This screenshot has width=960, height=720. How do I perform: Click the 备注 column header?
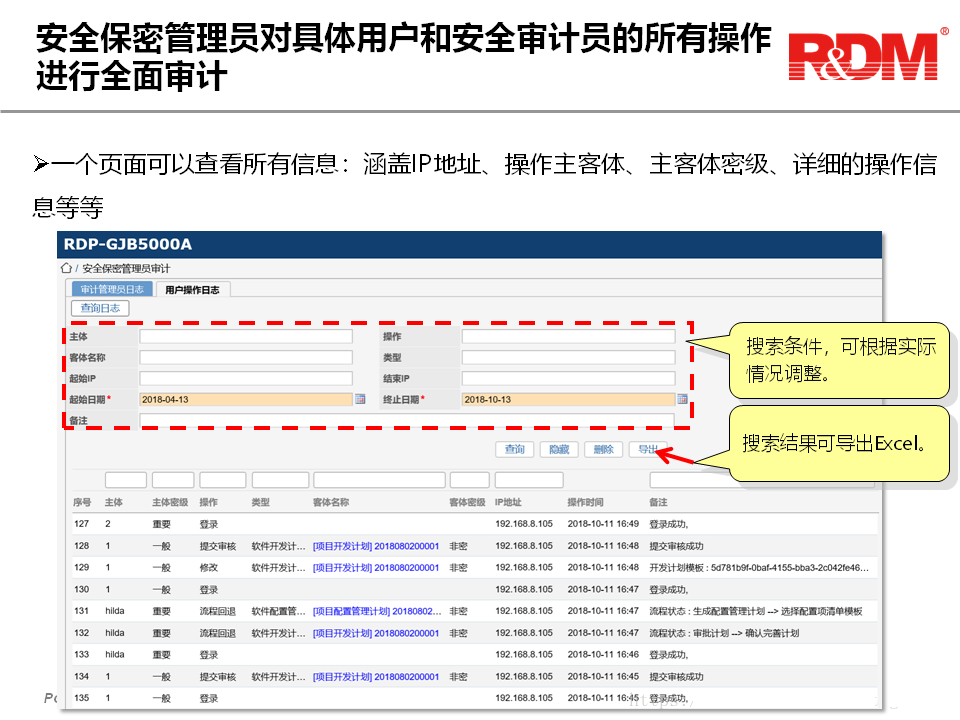[658, 502]
